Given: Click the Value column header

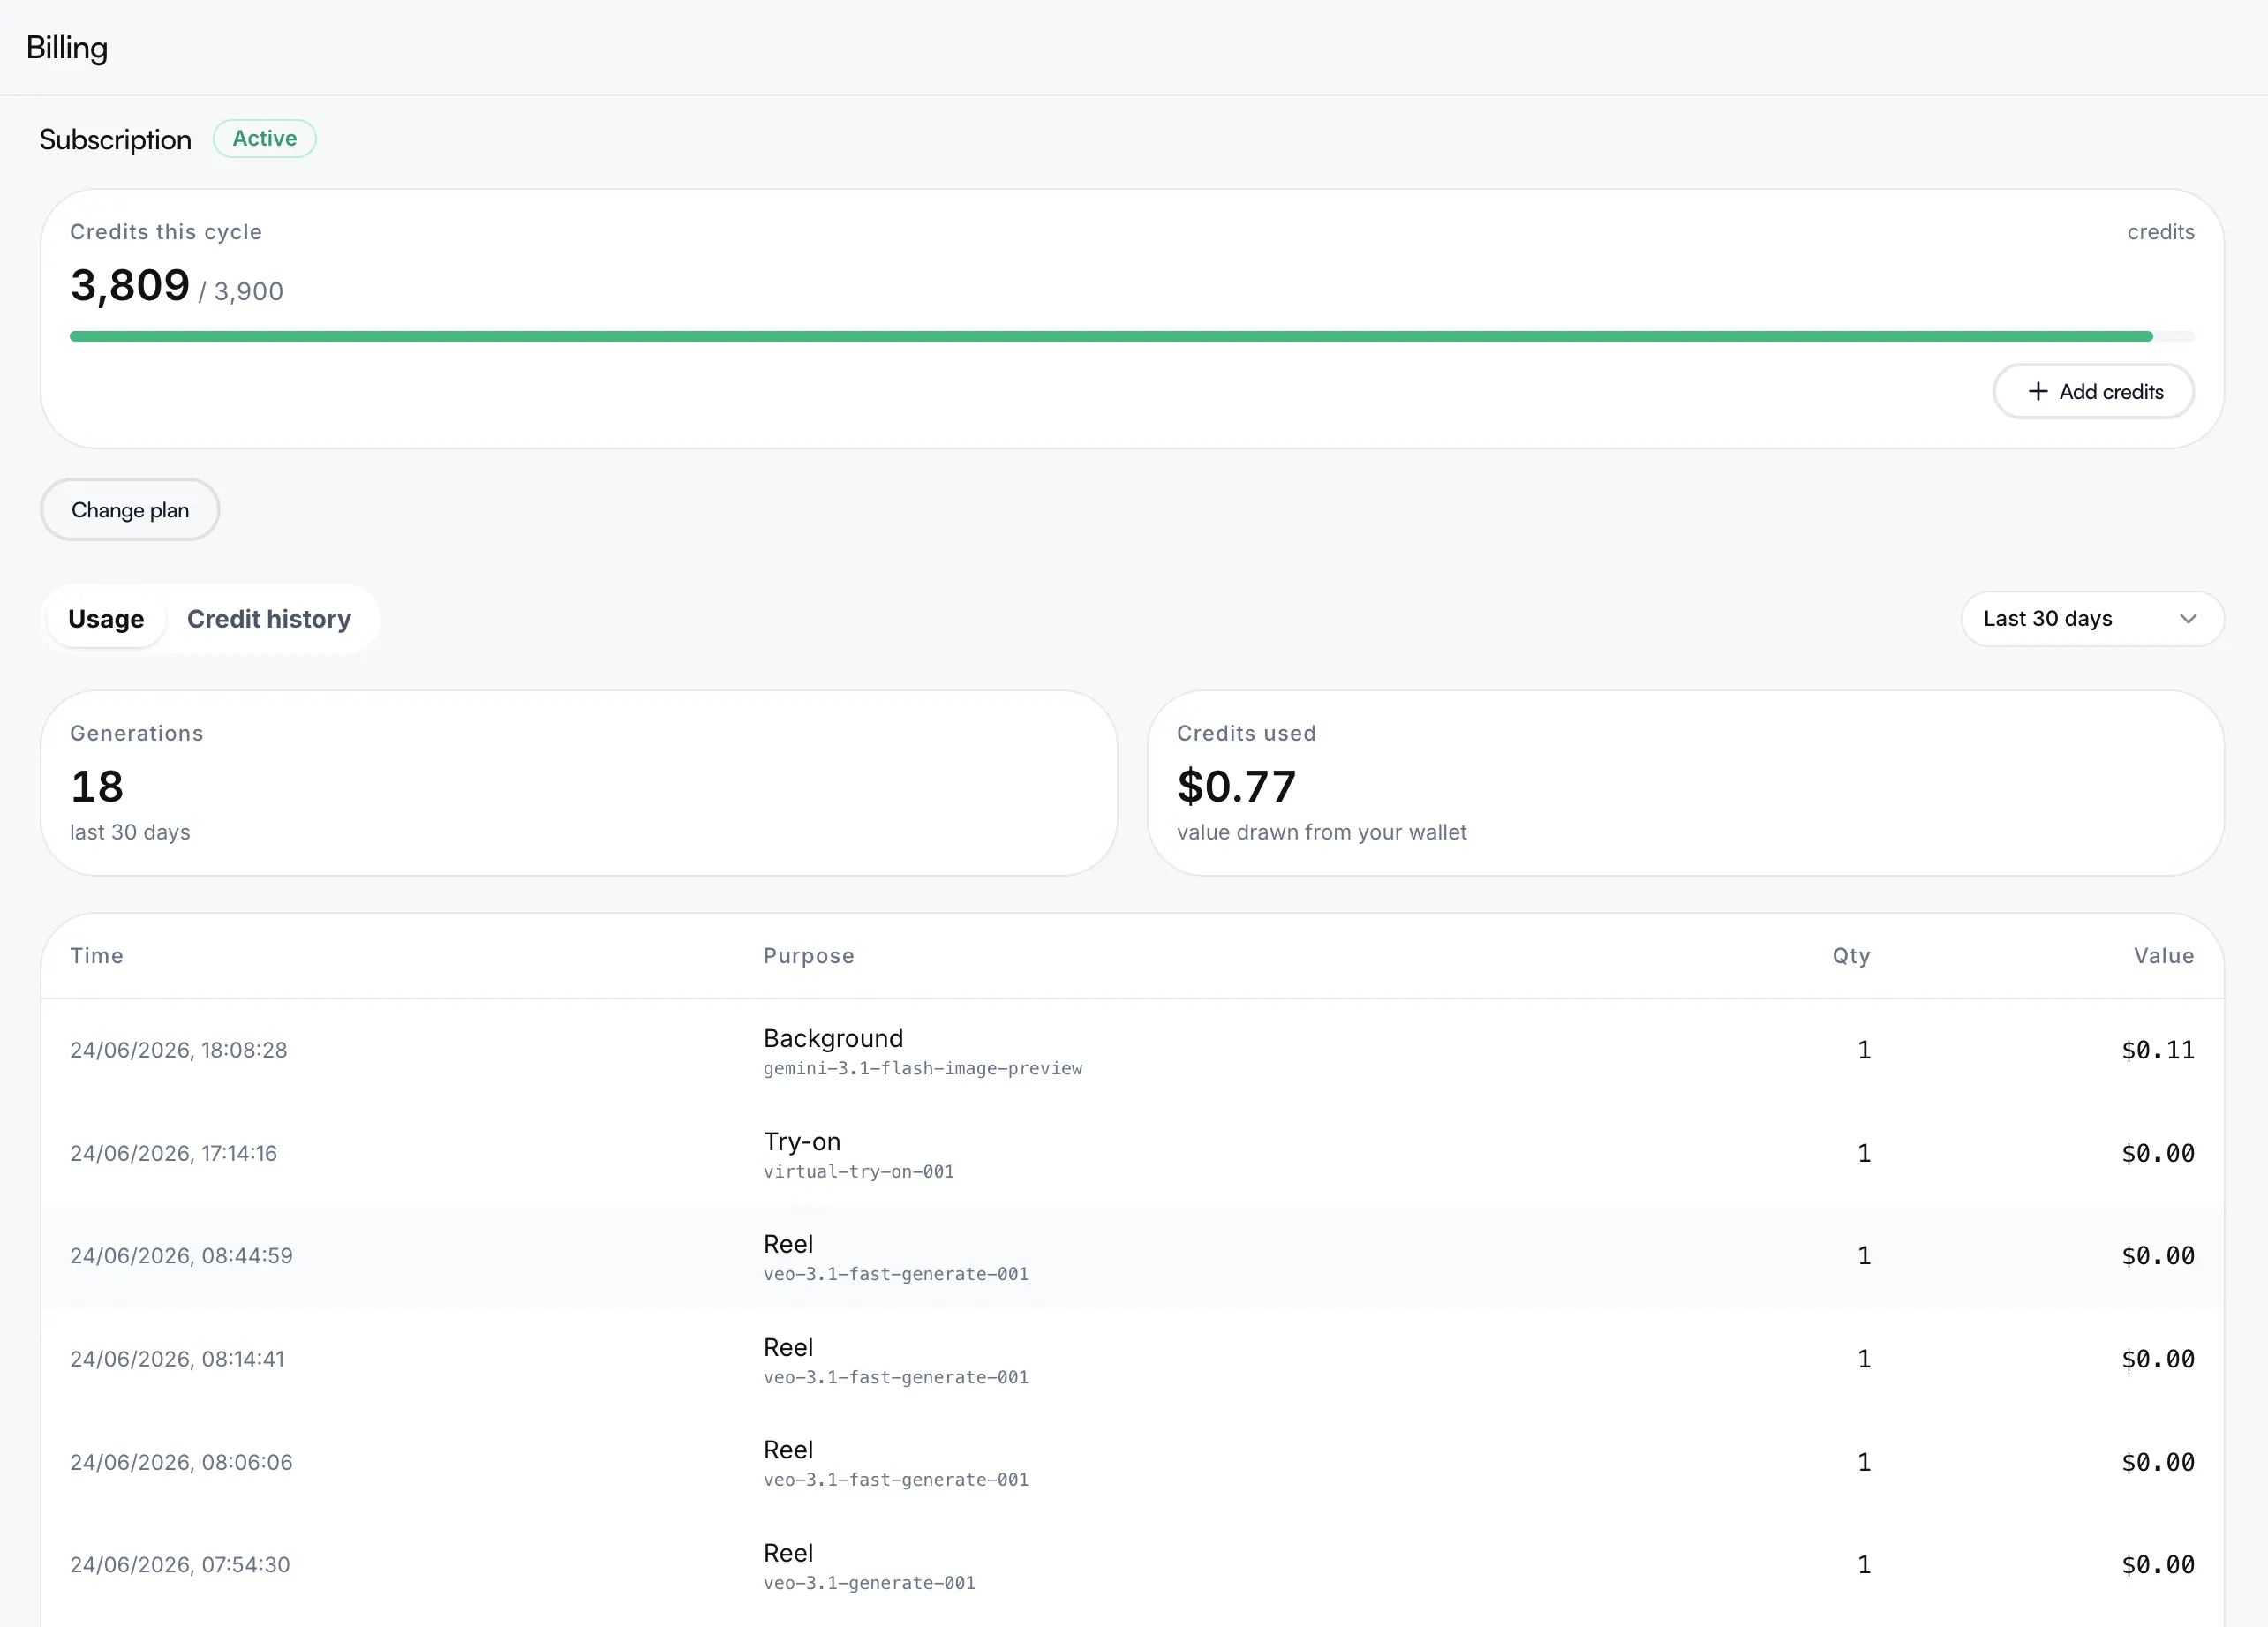Looking at the screenshot, I should [x=2164, y=956].
